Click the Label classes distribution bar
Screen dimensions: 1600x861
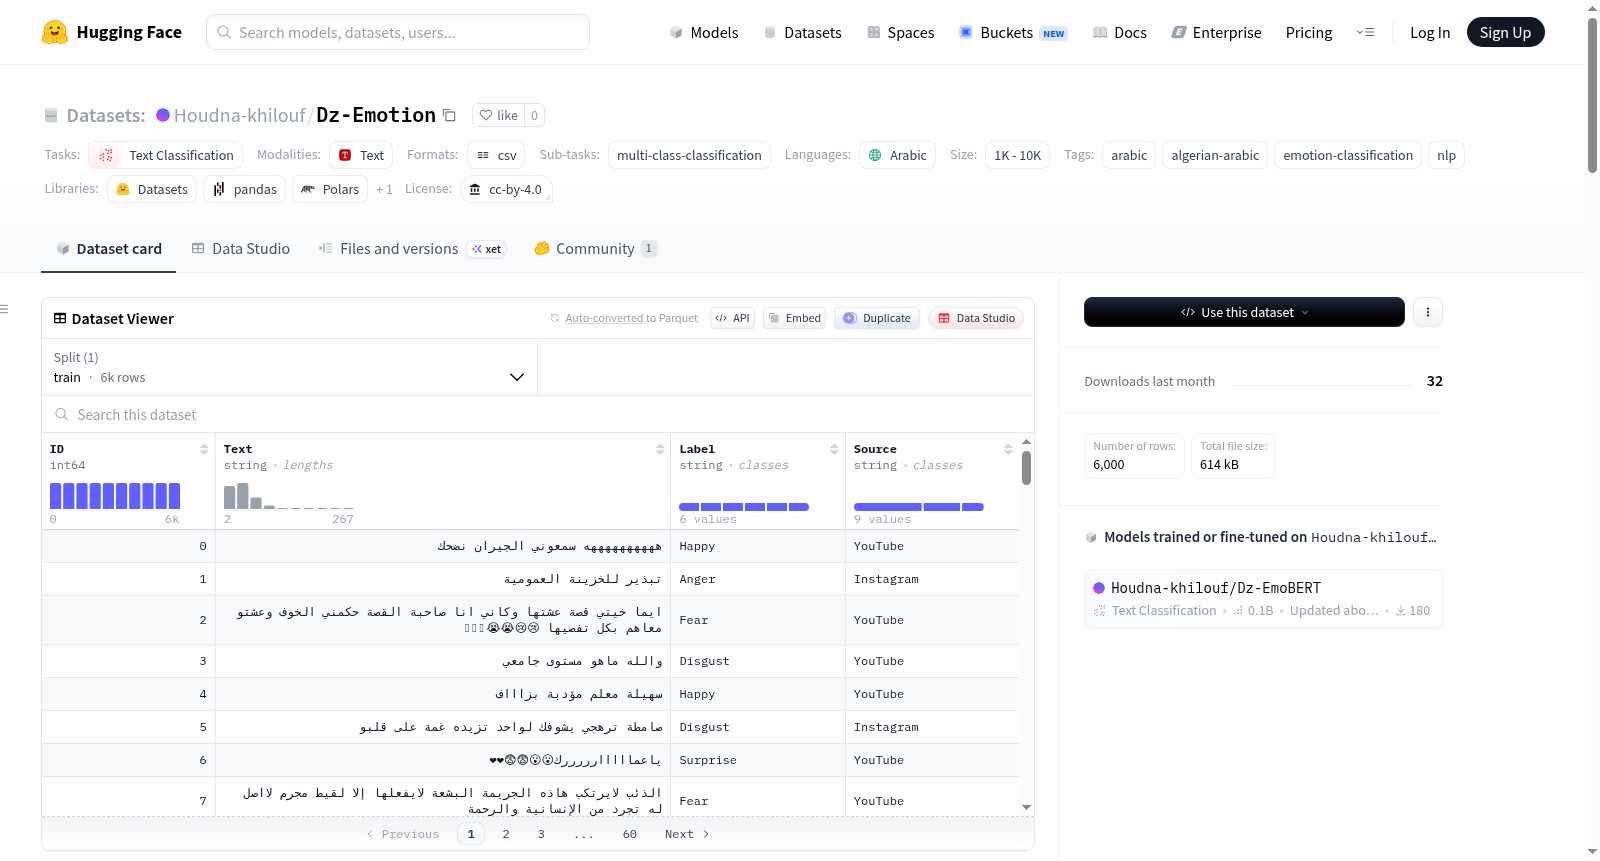point(744,507)
